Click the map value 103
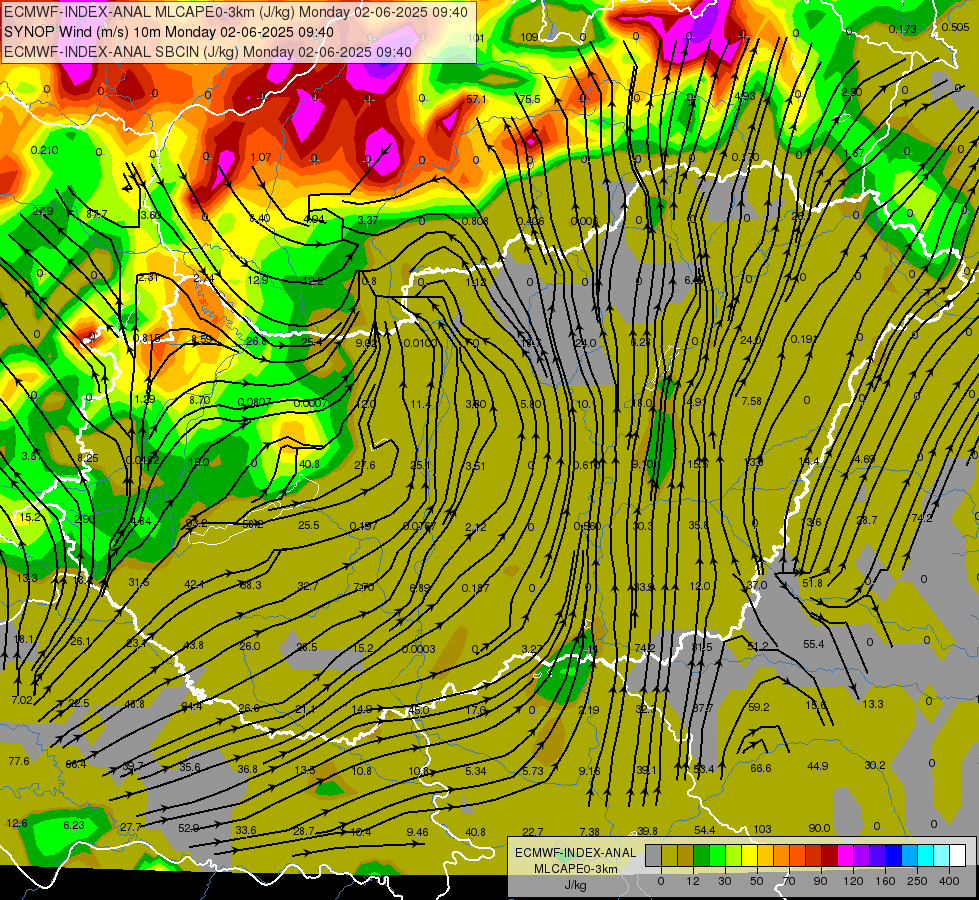979x900 pixels. (x=762, y=829)
